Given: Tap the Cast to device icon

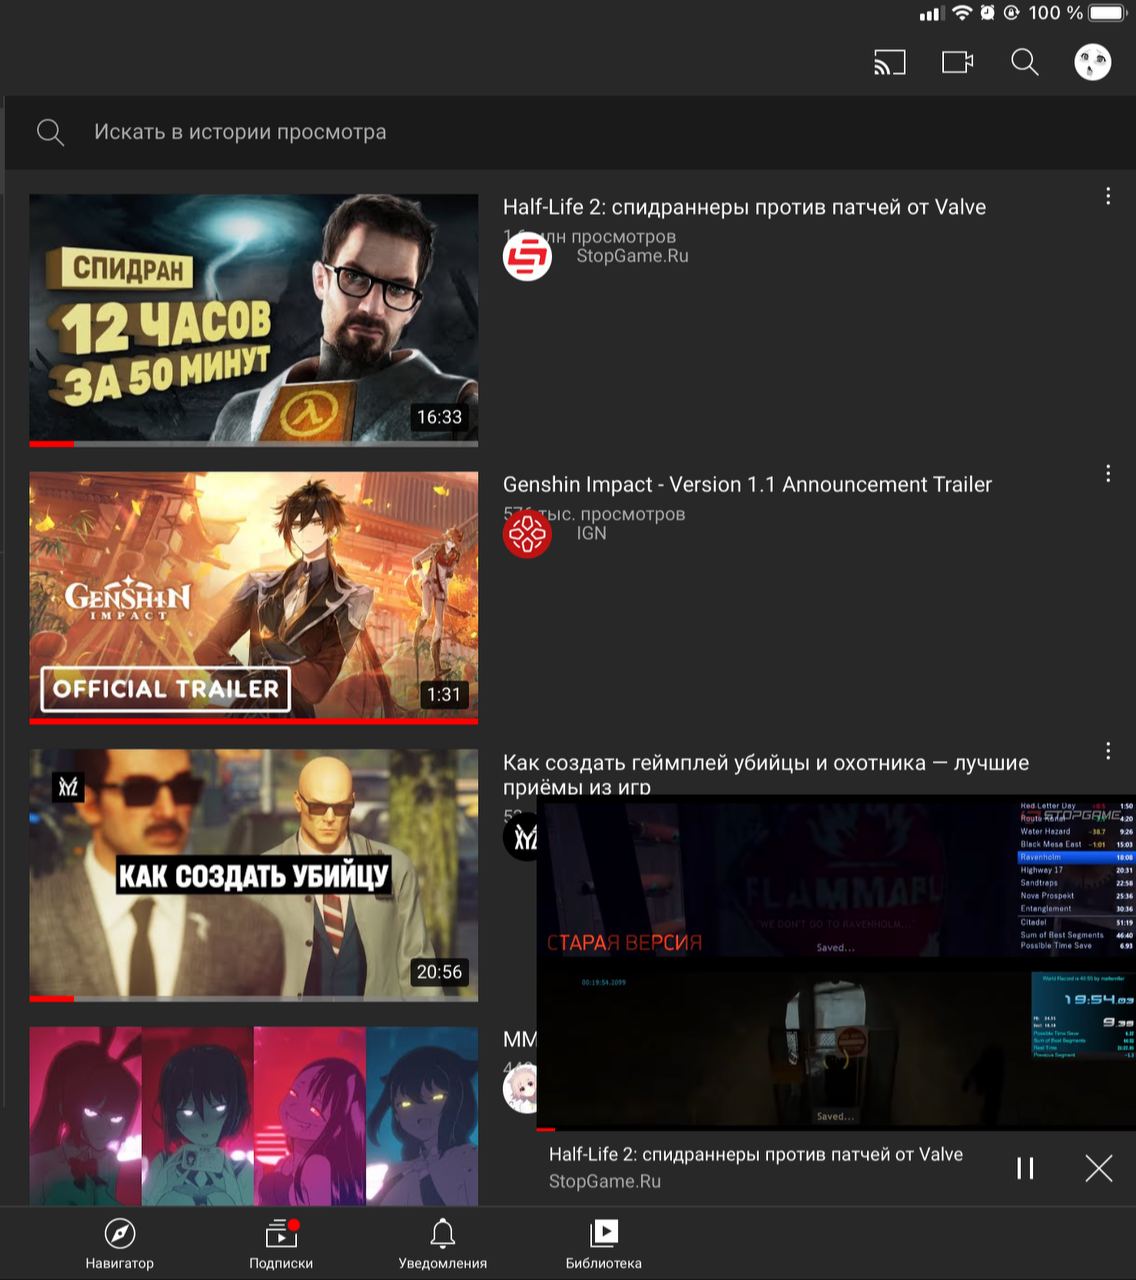Looking at the screenshot, I should [889, 63].
